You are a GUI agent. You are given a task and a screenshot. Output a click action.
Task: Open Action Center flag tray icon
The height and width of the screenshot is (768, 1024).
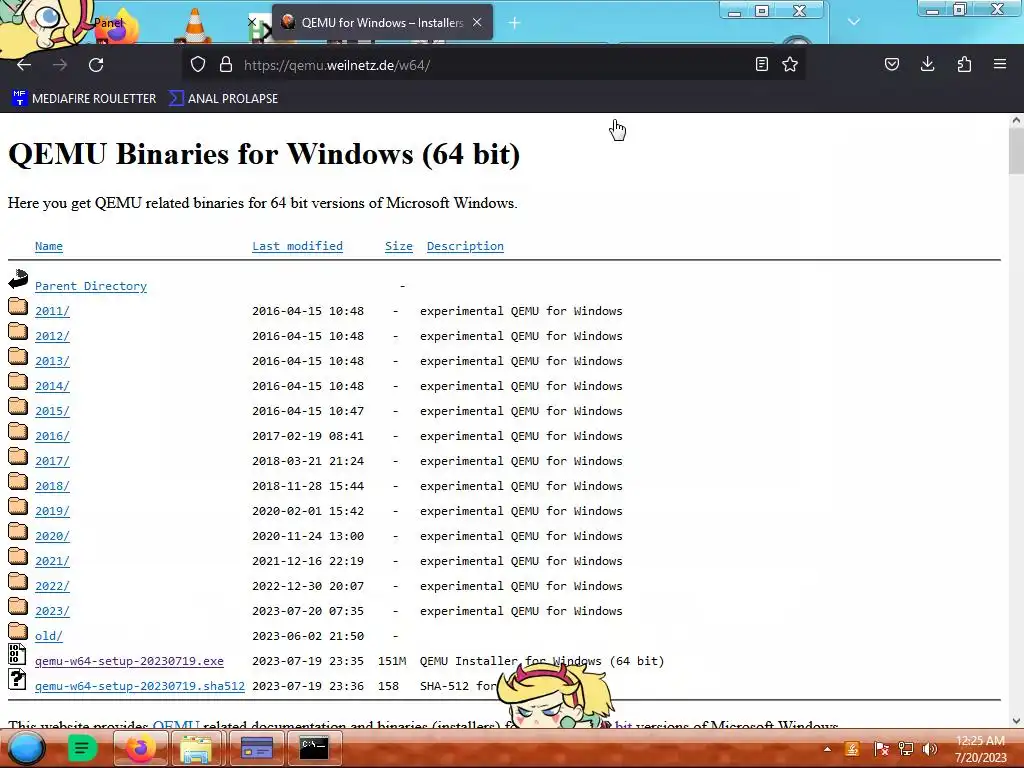click(881, 749)
